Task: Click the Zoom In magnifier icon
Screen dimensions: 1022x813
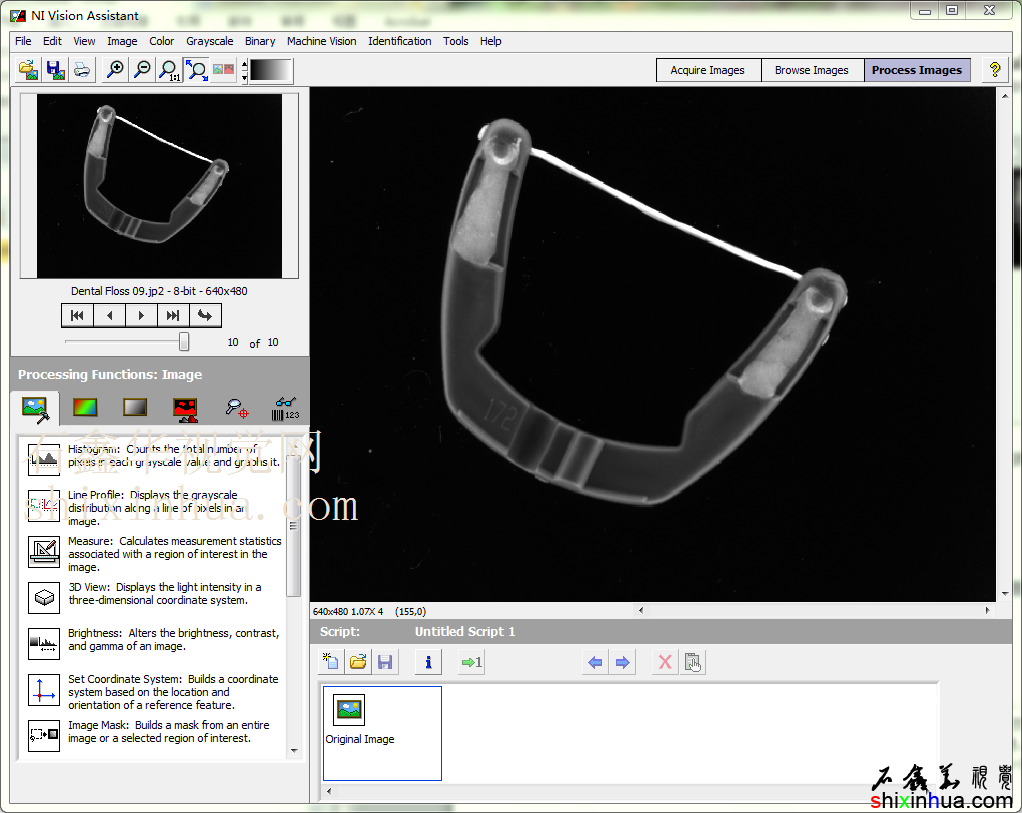Action: (116, 70)
